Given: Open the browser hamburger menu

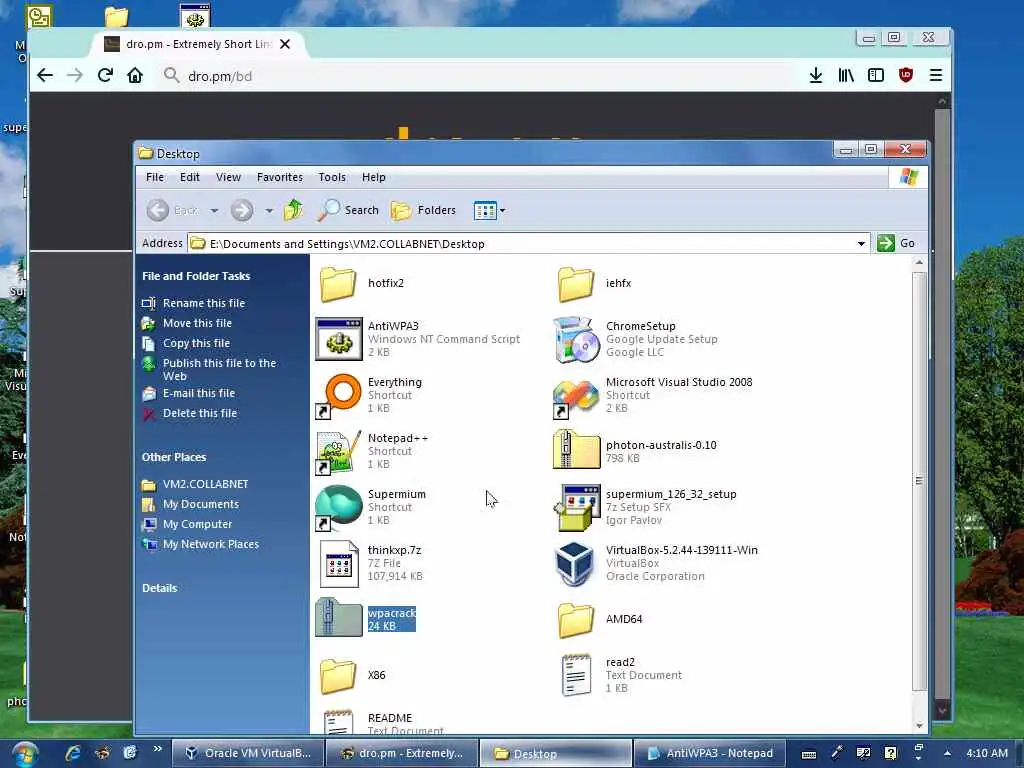Looking at the screenshot, I should pyautogui.click(x=936, y=75).
